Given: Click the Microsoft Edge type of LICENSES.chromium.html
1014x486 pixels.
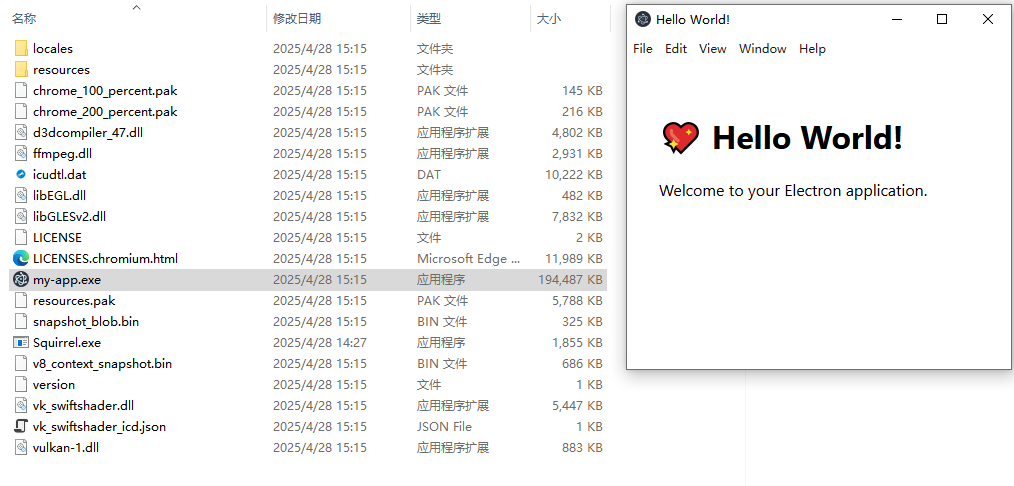Looking at the screenshot, I should (468, 259).
